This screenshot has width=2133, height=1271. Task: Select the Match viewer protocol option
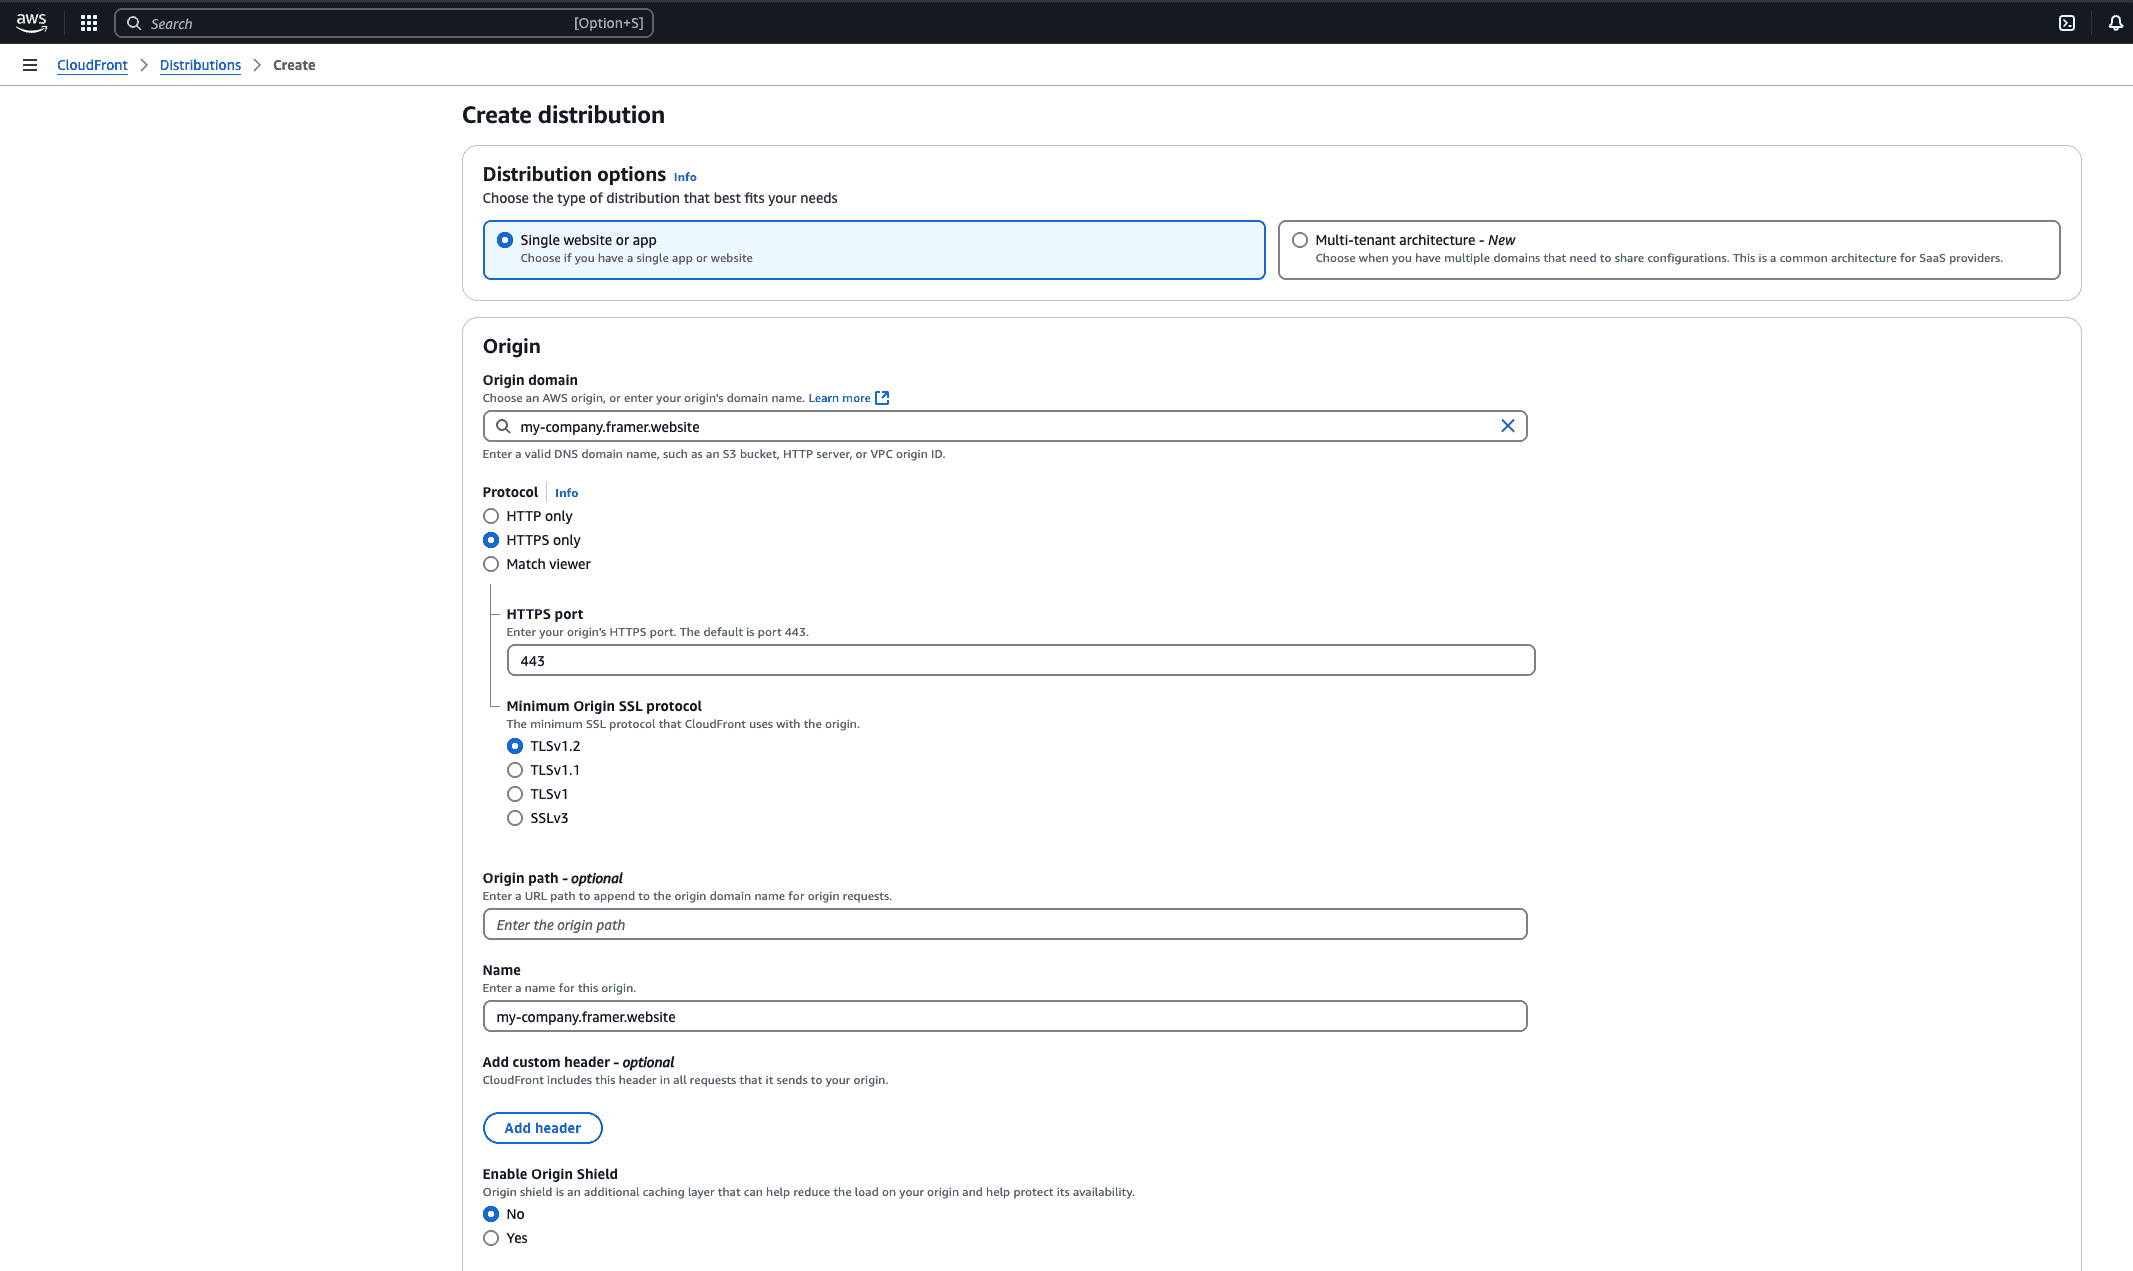[x=491, y=564]
